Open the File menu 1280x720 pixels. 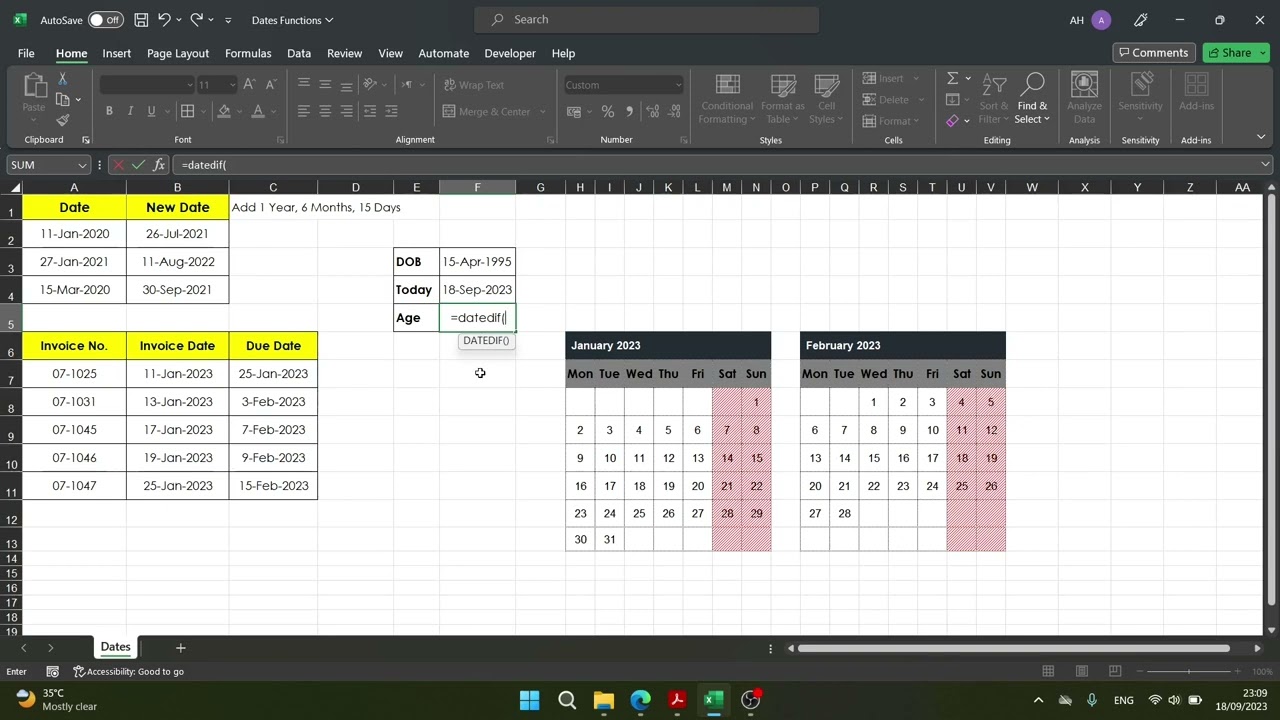point(26,53)
